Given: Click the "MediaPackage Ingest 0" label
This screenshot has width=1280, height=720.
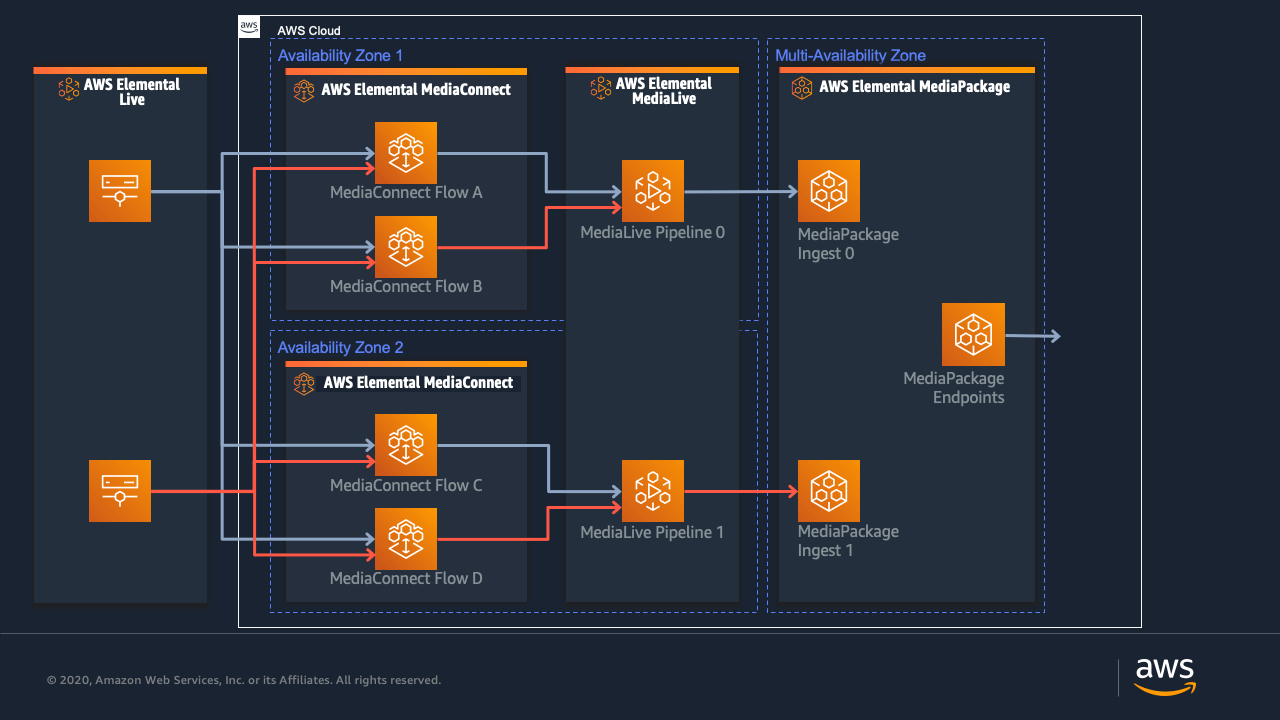Looking at the screenshot, I should 848,244.
